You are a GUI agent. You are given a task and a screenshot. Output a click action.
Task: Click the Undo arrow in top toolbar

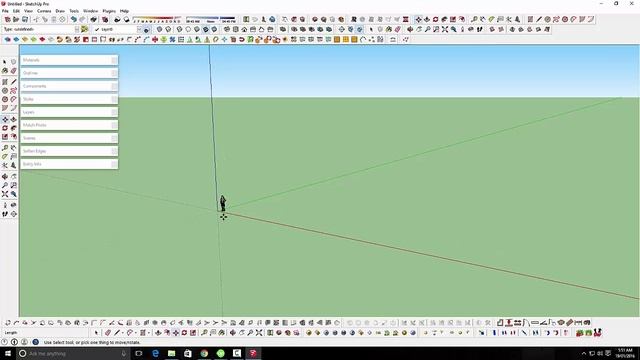point(73,19)
